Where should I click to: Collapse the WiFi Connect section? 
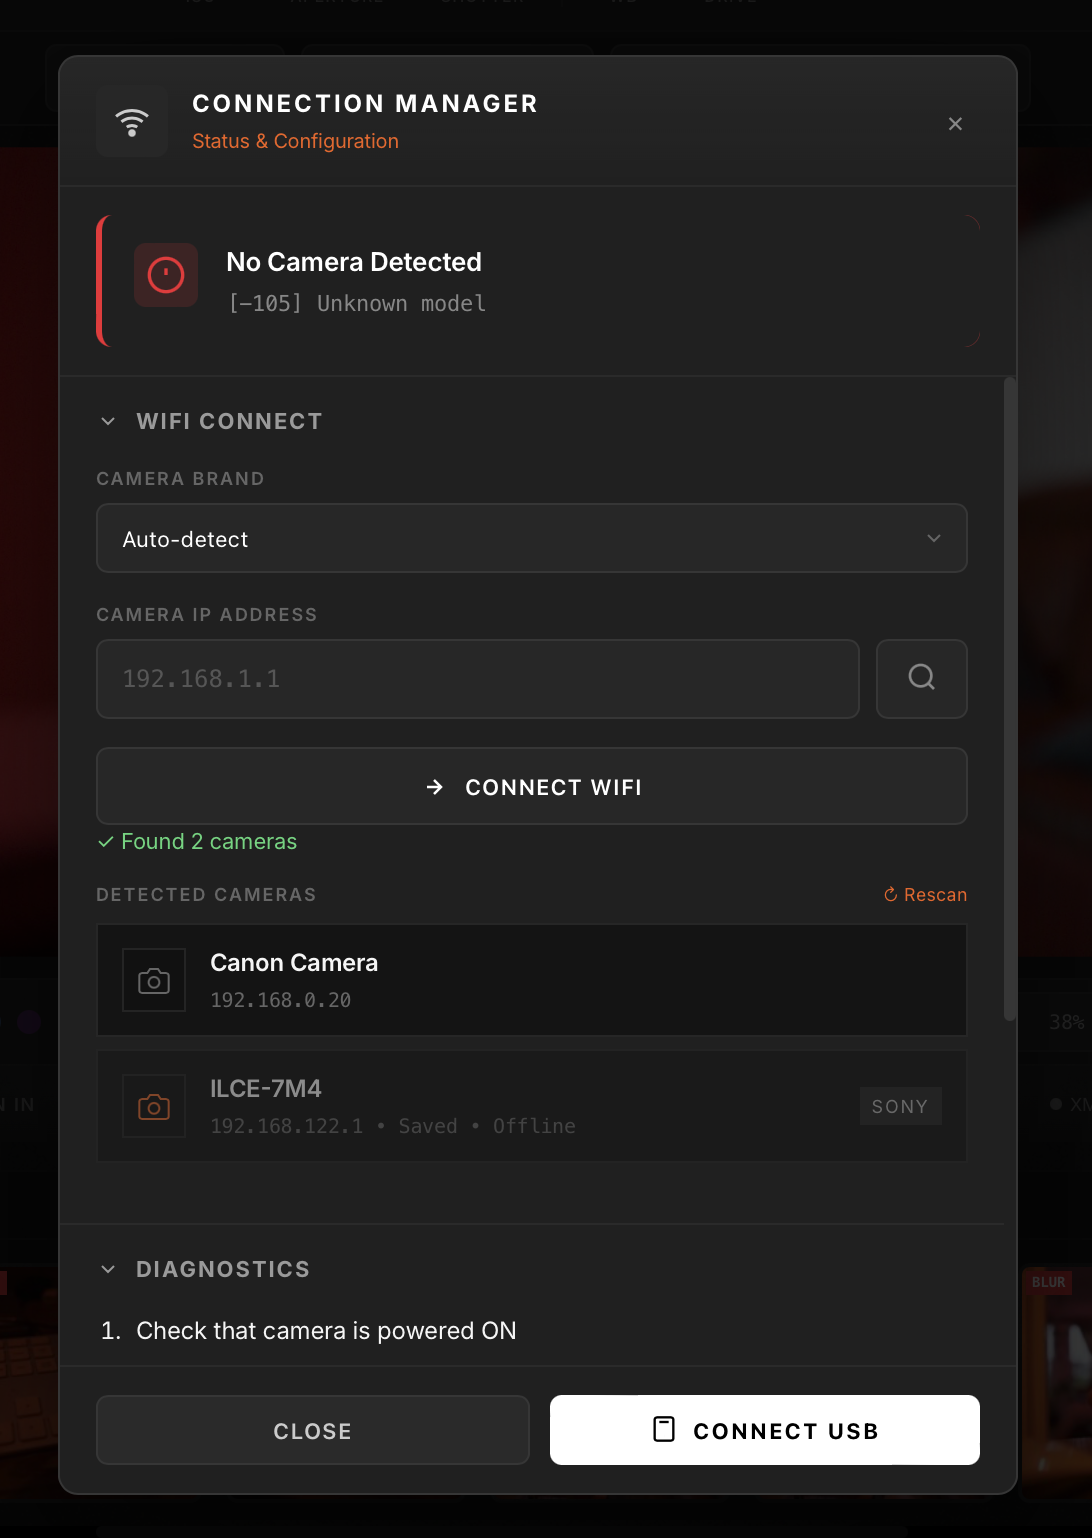click(108, 421)
